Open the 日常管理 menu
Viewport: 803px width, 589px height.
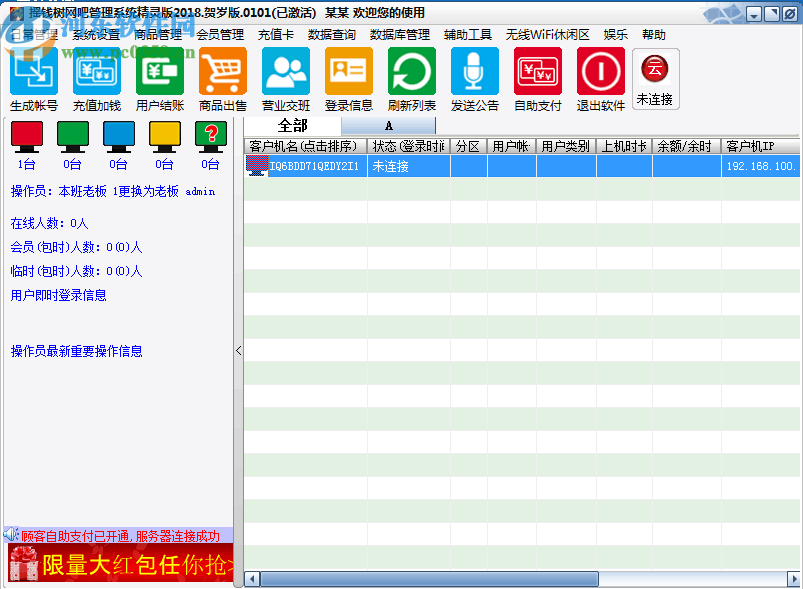pyautogui.click(x=34, y=35)
